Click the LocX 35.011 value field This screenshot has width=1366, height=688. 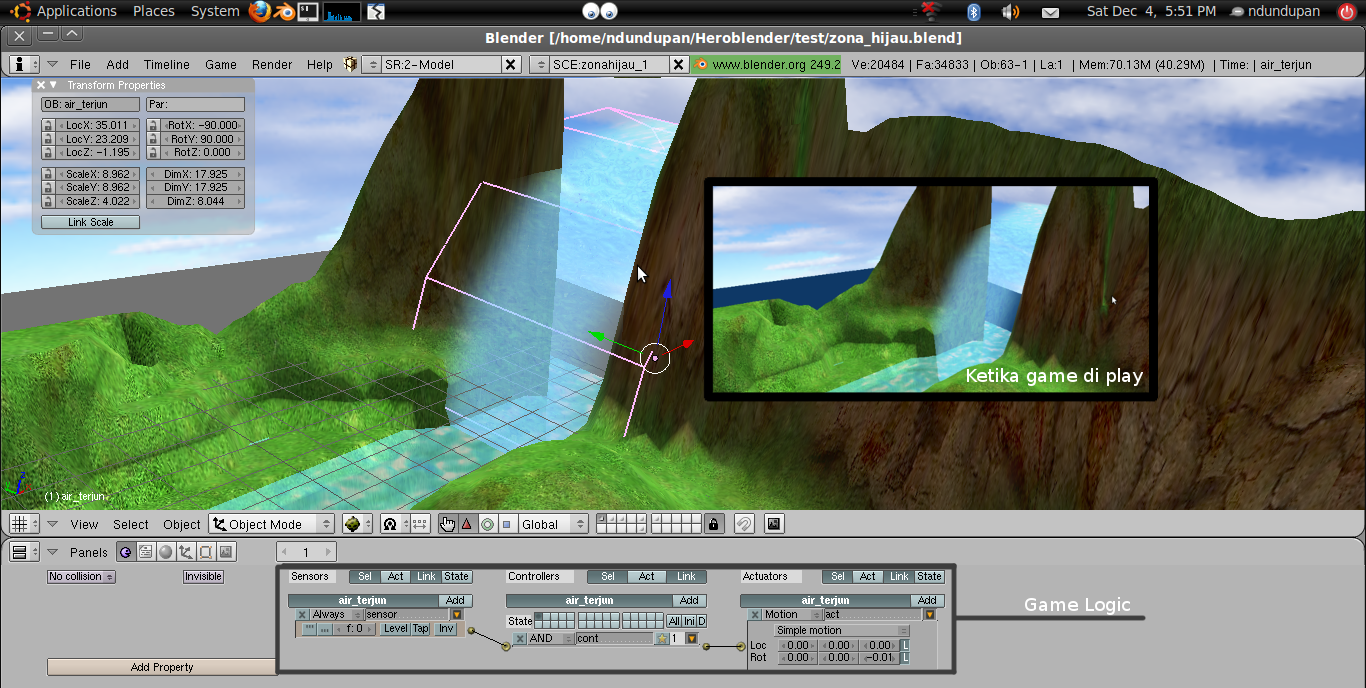click(98, 125)
